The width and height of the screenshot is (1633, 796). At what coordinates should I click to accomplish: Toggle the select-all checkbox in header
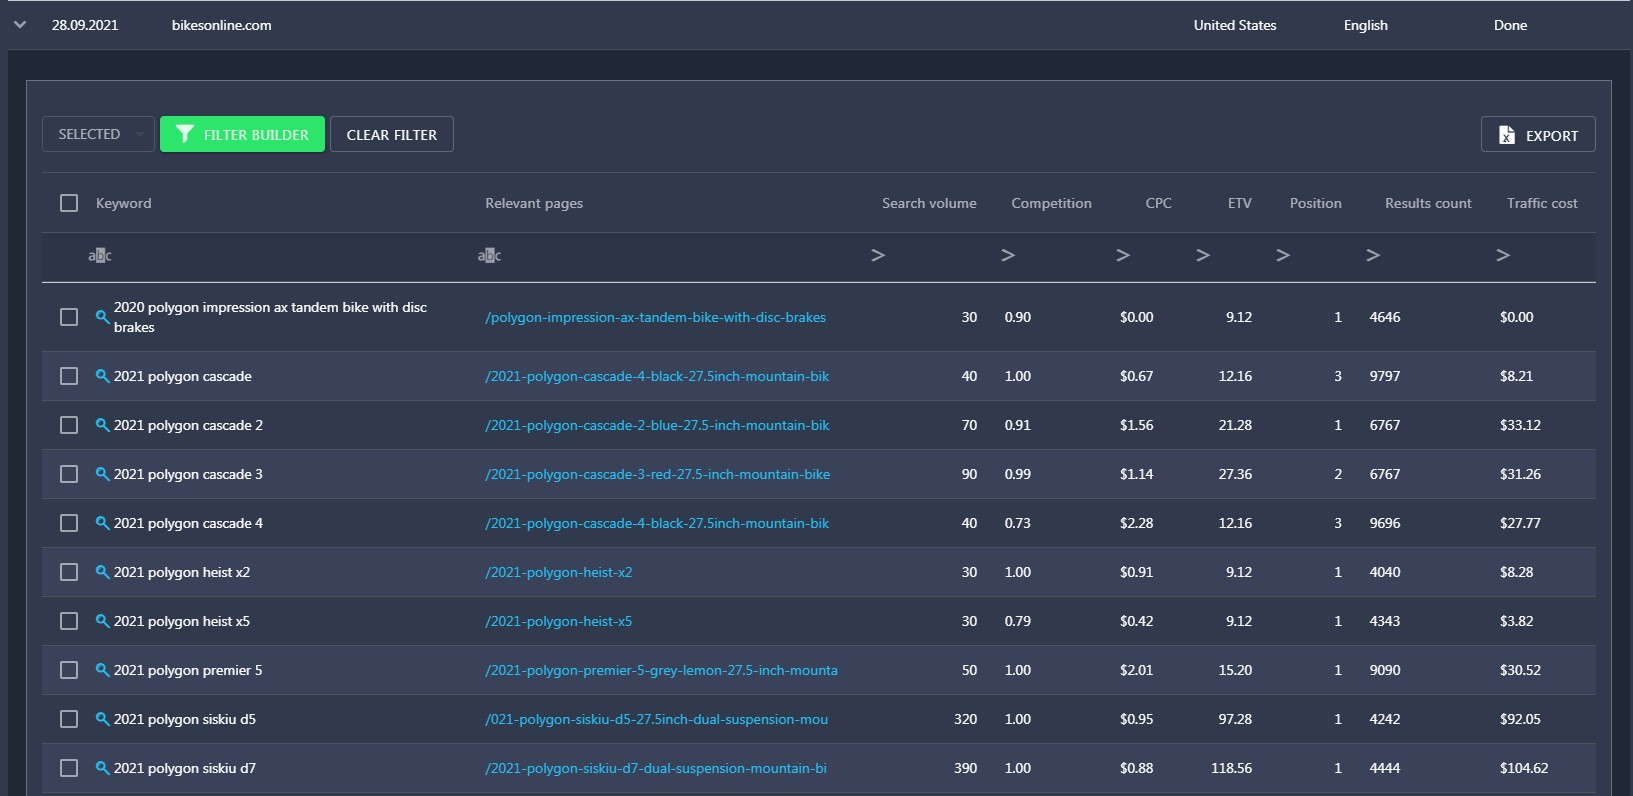click(x=69, y=203)
